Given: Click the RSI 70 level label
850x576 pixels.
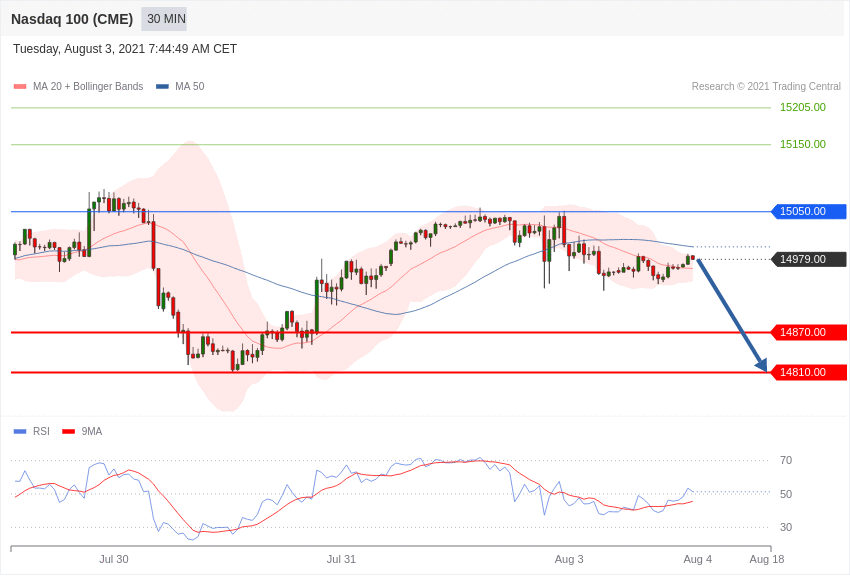Looking at the screenshot, I should (x=785, y=461).
